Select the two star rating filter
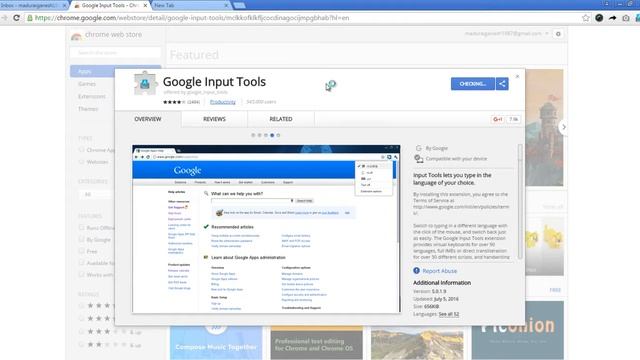Image resolution: width=640 pixels, height=360 pixels. [81, 344]
